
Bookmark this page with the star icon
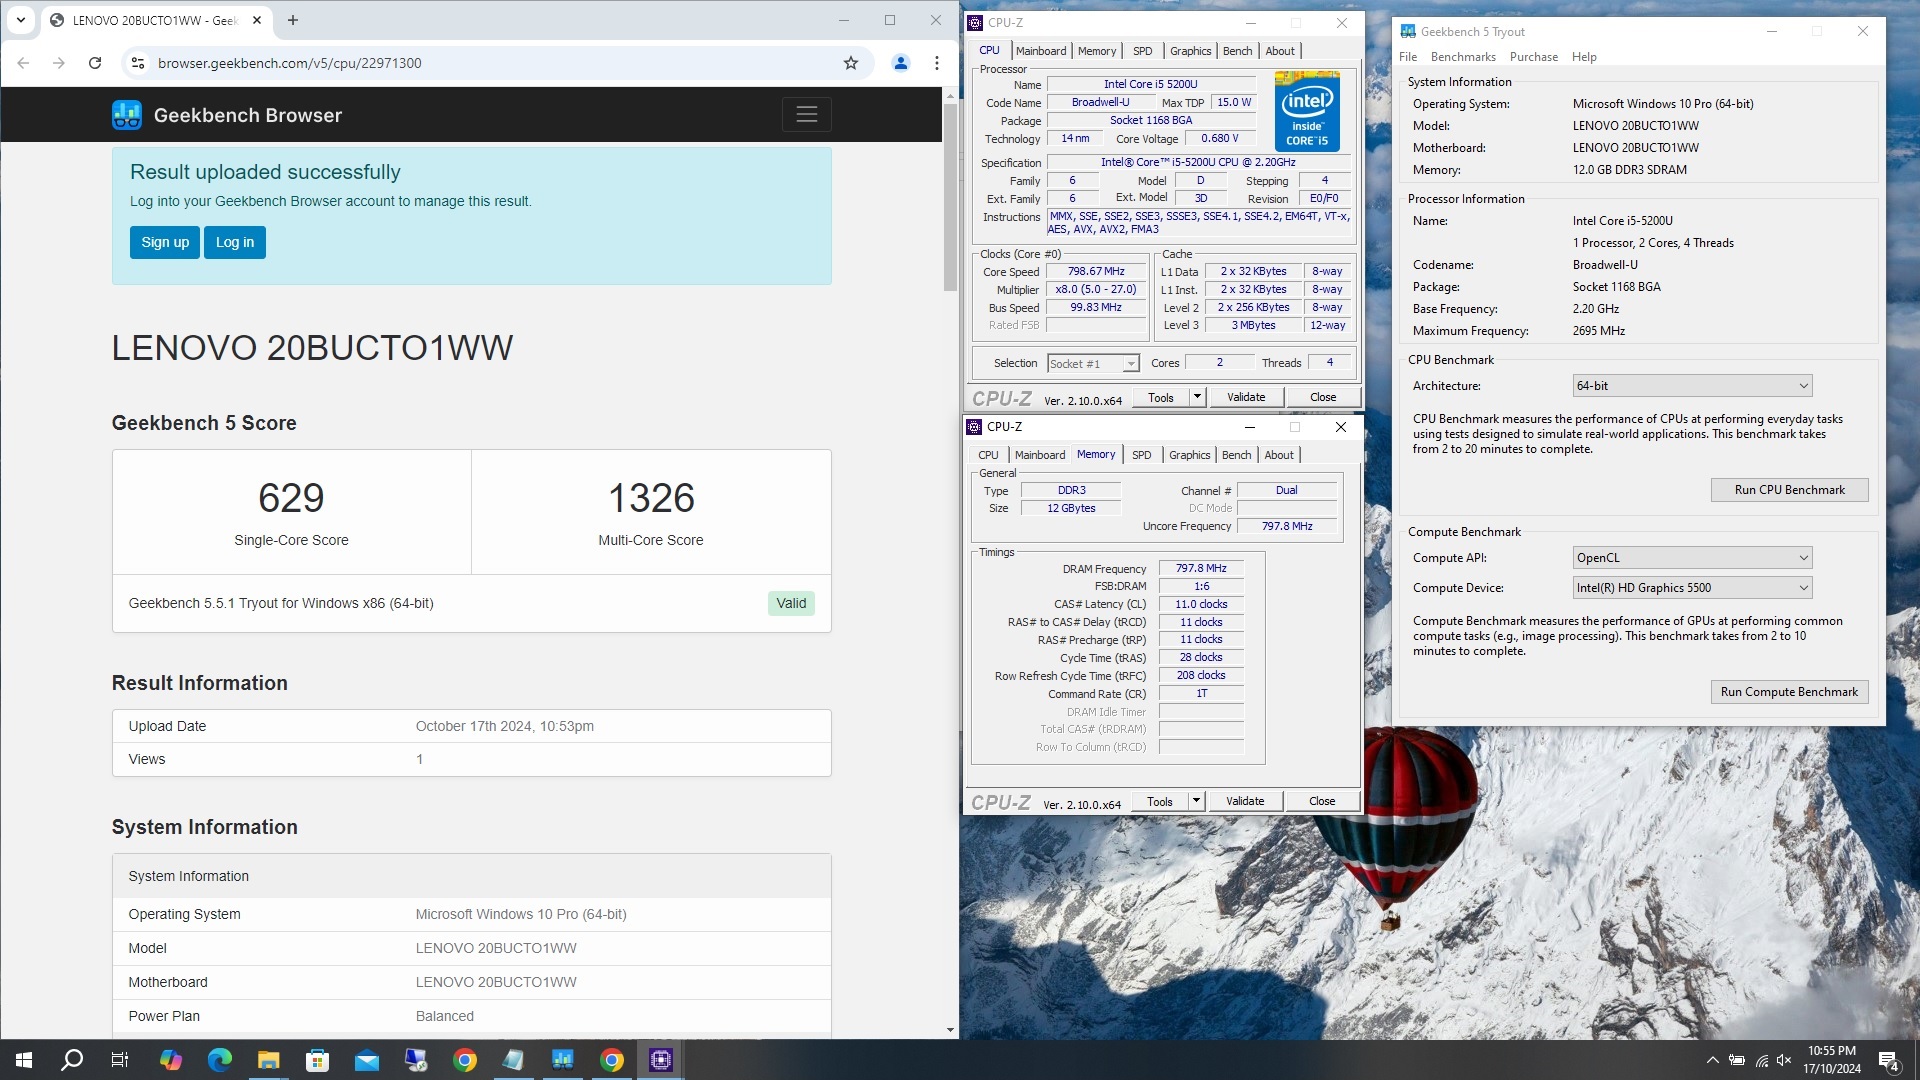pos(851,63)
